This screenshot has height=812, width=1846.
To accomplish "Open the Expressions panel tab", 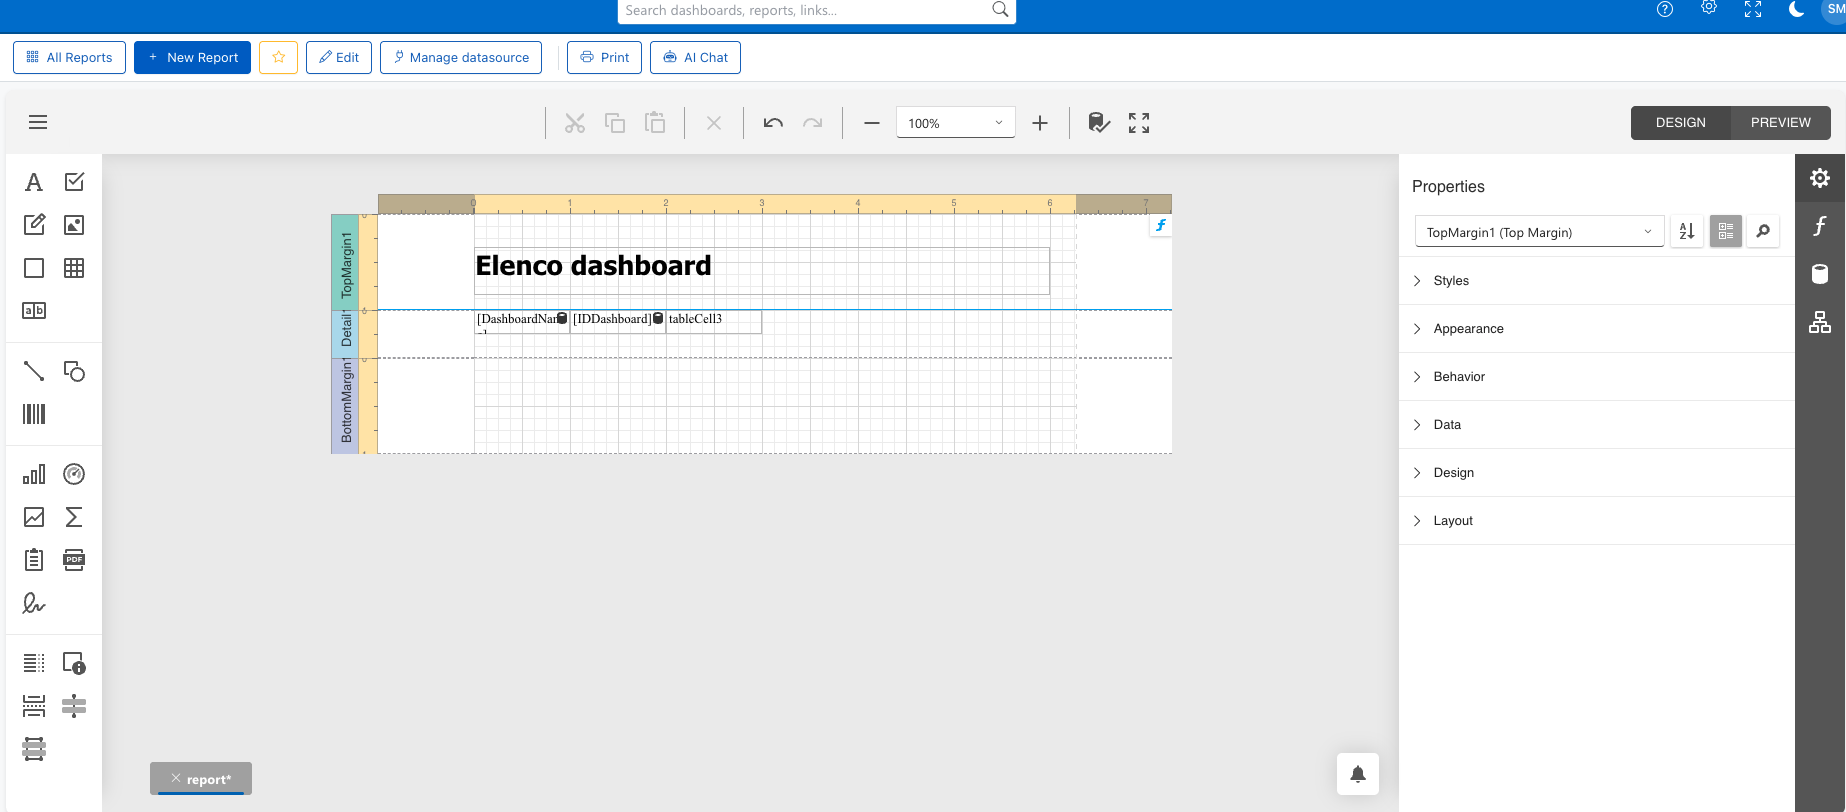I will point(1820,226).
